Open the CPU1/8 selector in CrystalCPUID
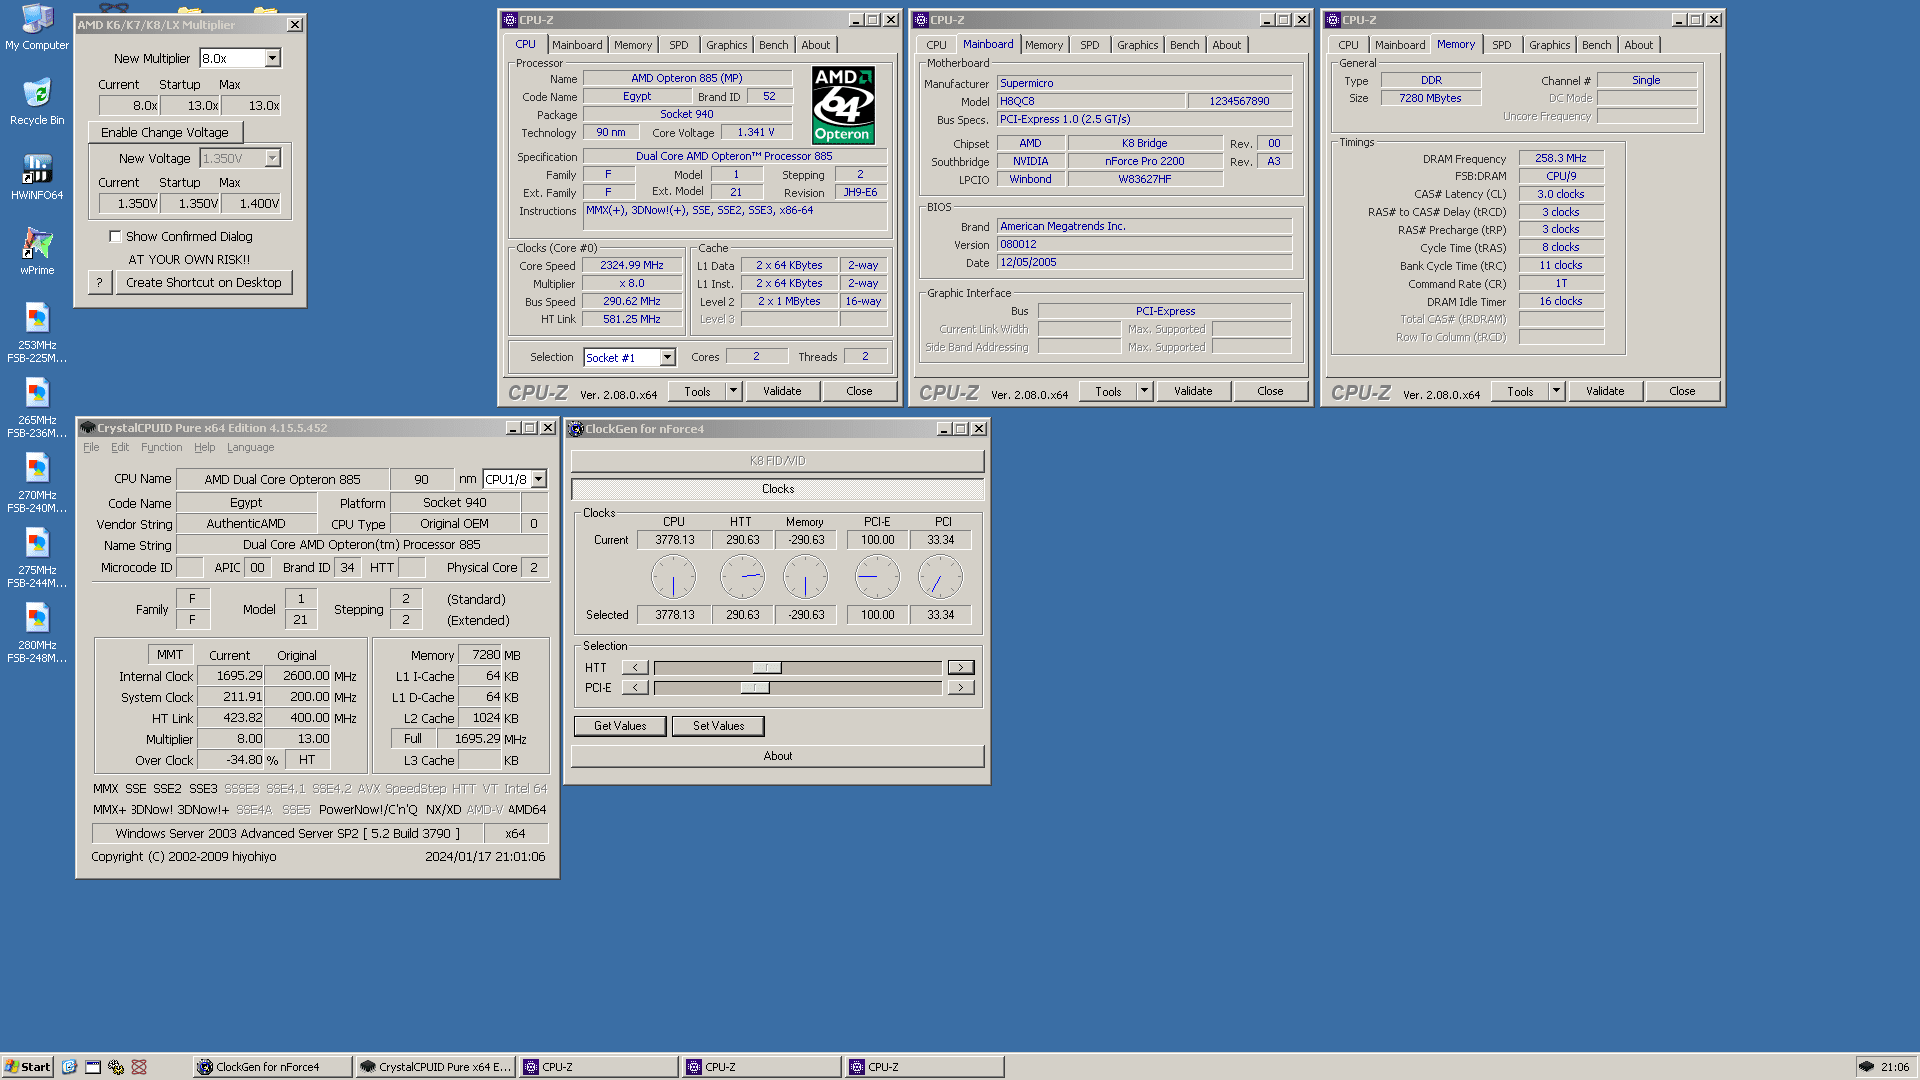1920x1080 pixels. click(538, 479)
